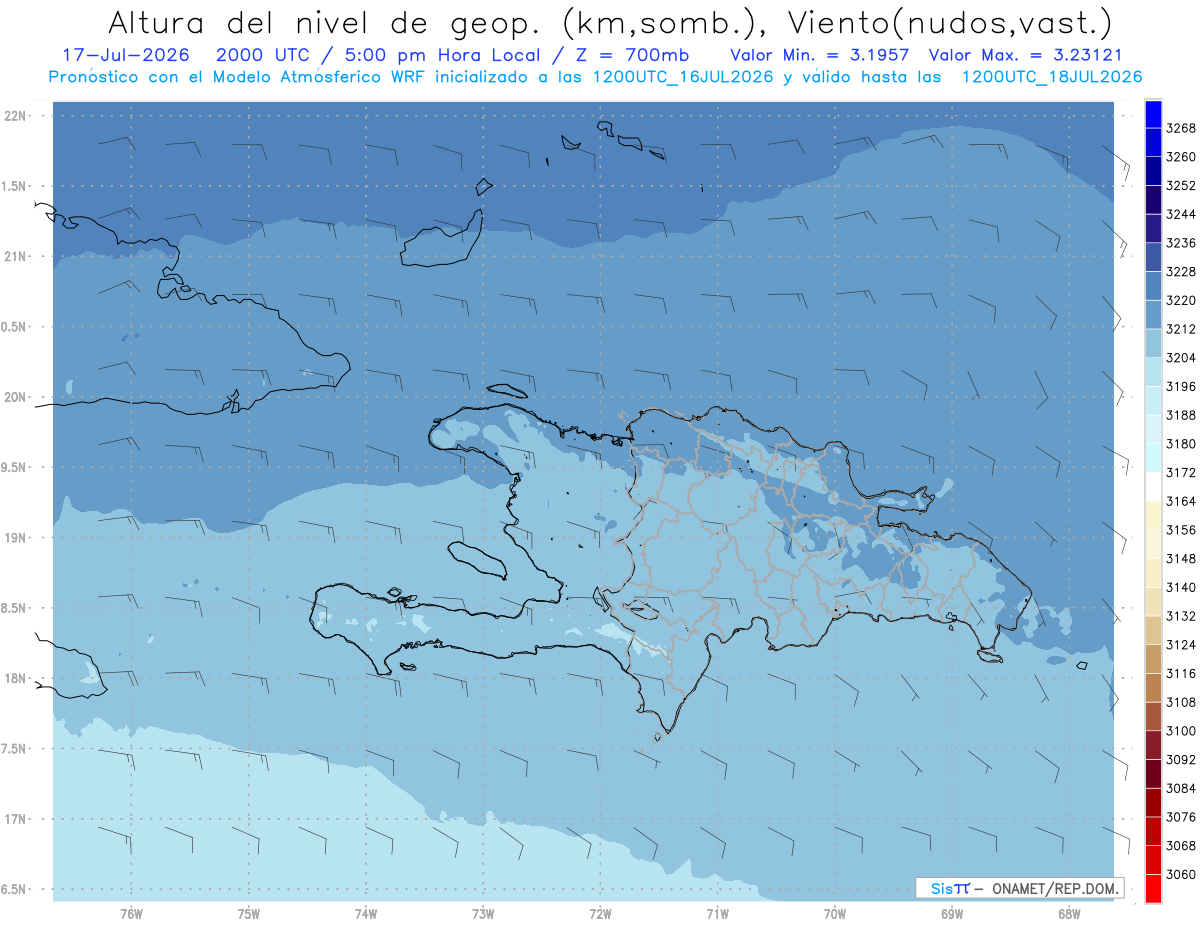Click the chart title 'Altura del nivel de geop.'

coord(323,22)
